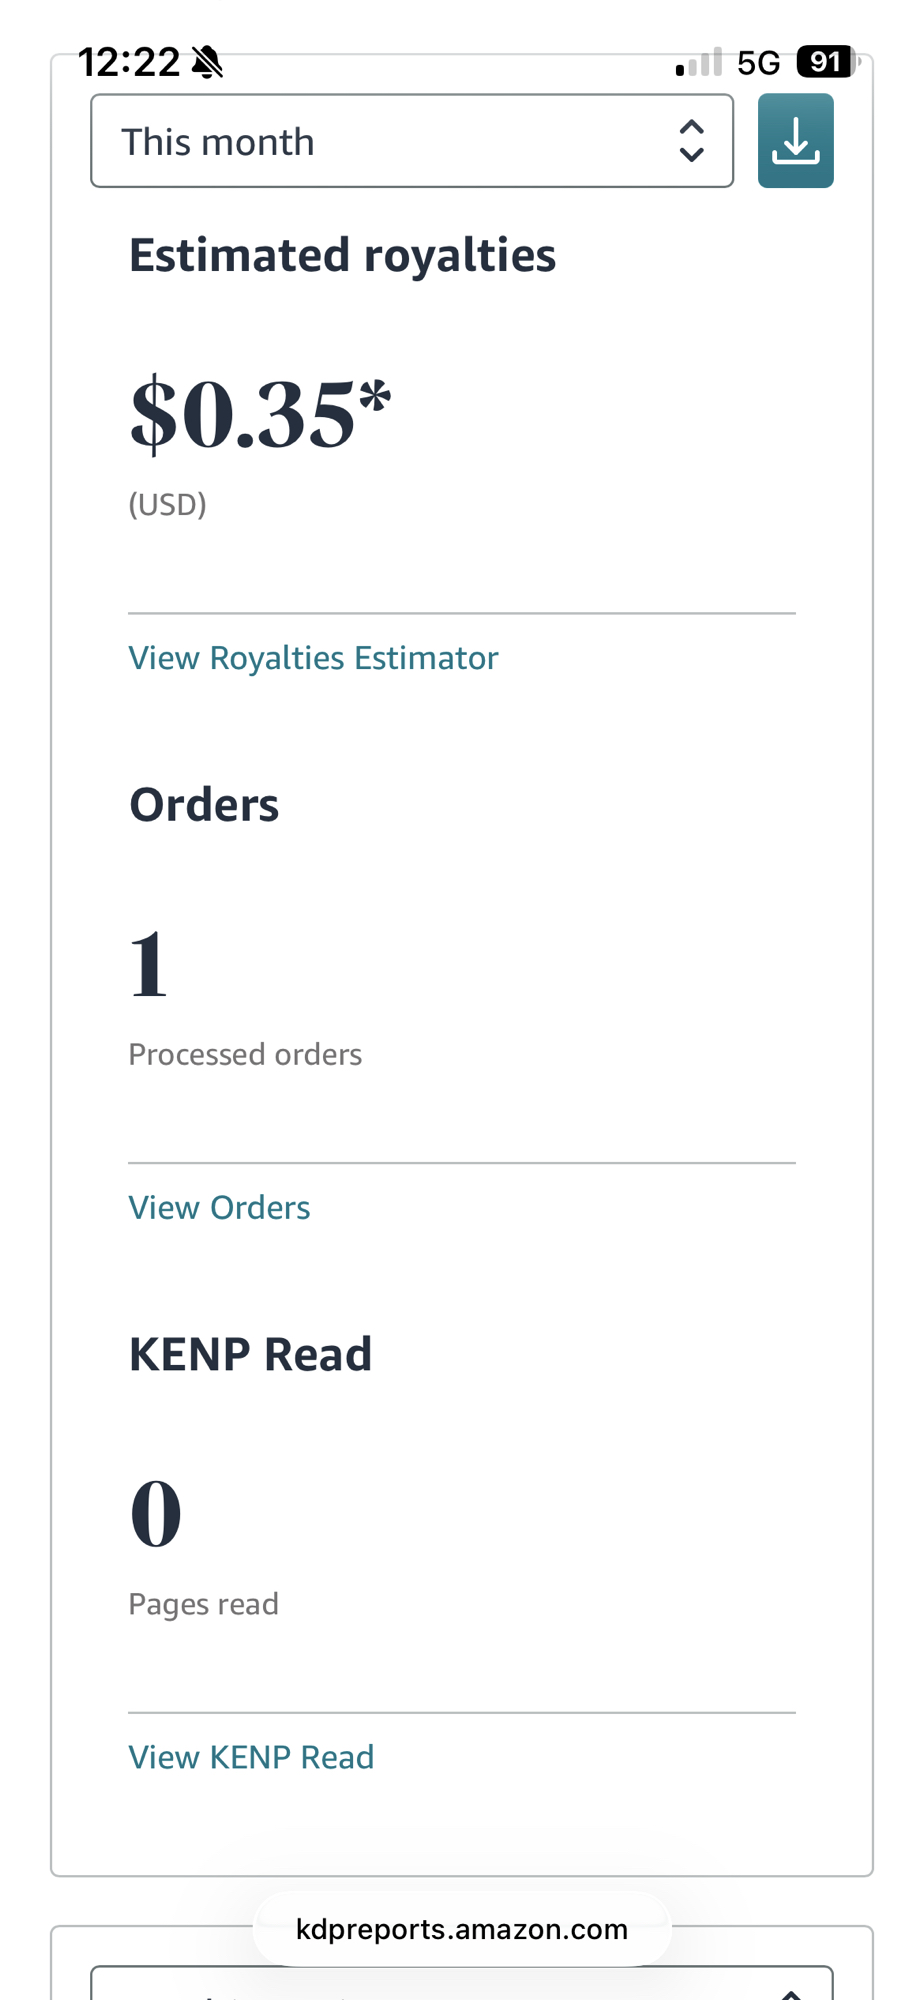The height and width of the screenshot is (2000, 924).
Task: Tap the cellular signal bars icon
Action: click(698, 62)
